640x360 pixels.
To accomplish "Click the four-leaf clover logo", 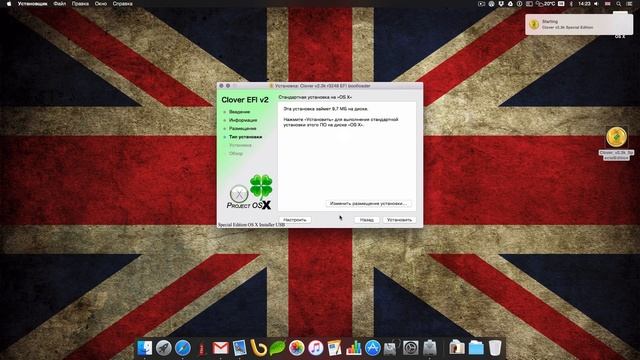I will [x=261, y=186].
